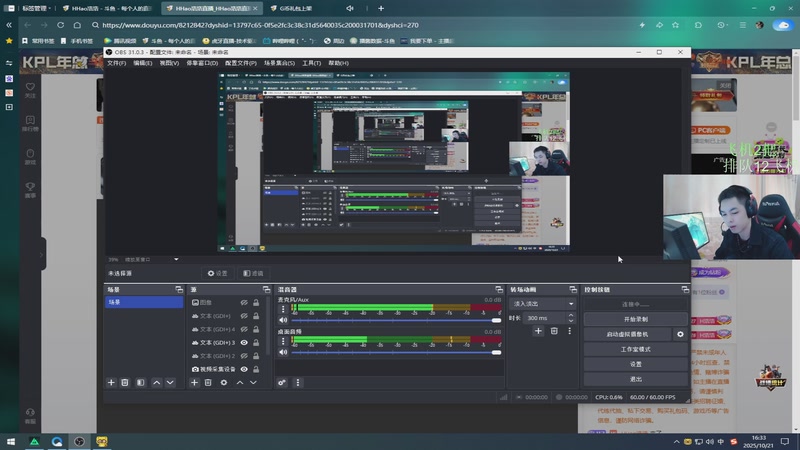The width and height of the screenshot is (800, 450).
Task: Open scene filters icon in scenes toolbar
Action: (x=140, y=383)
